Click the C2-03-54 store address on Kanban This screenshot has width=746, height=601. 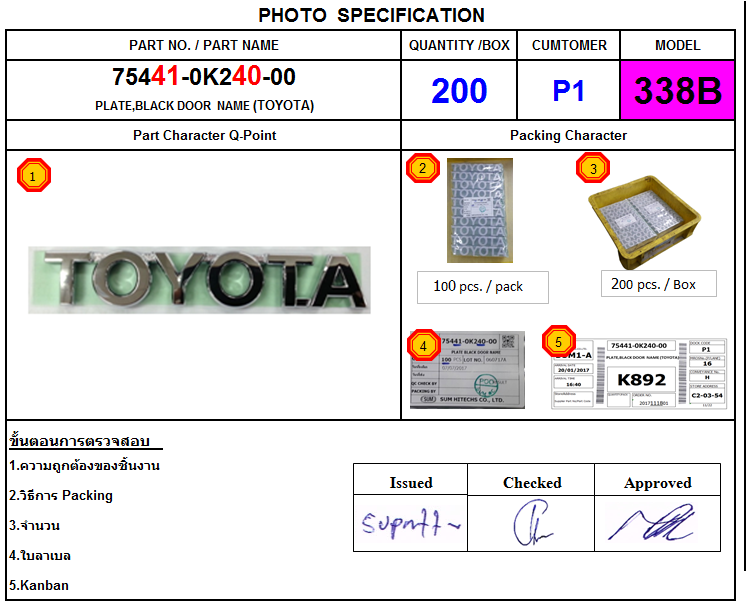pyautogui.click(x=707, y=395)
